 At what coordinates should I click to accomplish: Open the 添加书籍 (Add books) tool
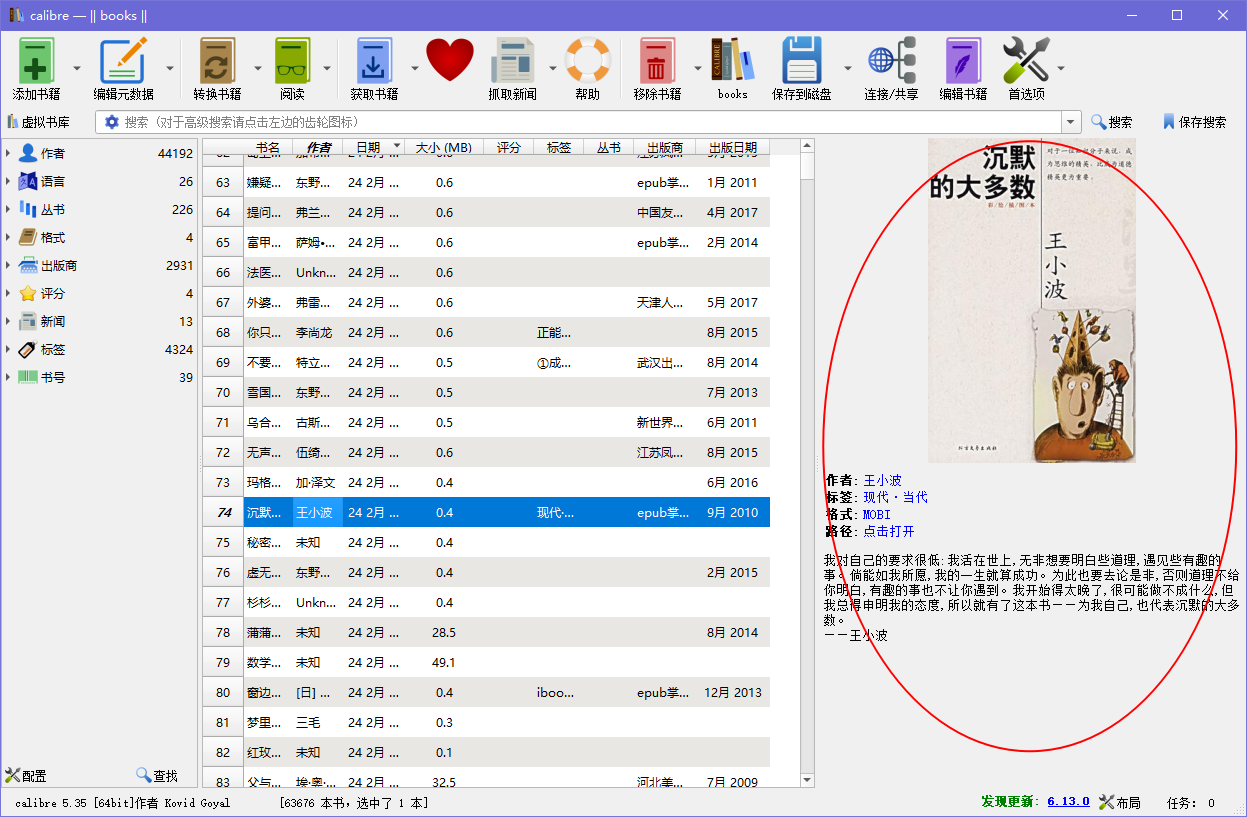[x=36, y=60]
